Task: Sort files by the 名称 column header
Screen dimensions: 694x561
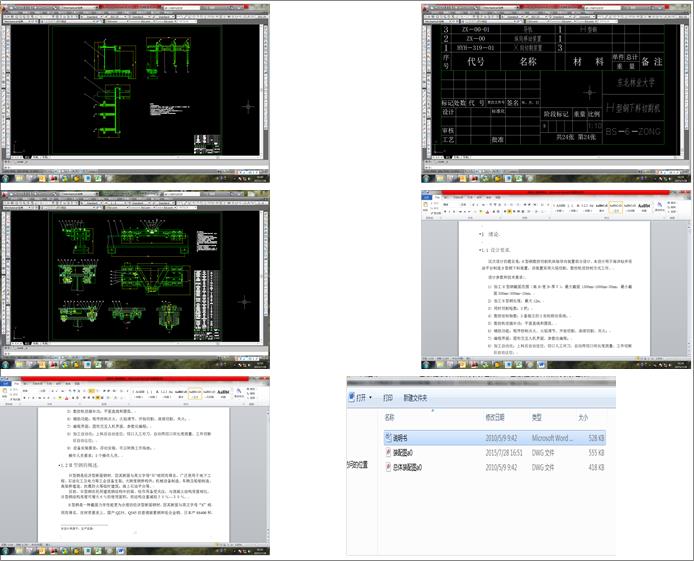Action: point(389,417)
